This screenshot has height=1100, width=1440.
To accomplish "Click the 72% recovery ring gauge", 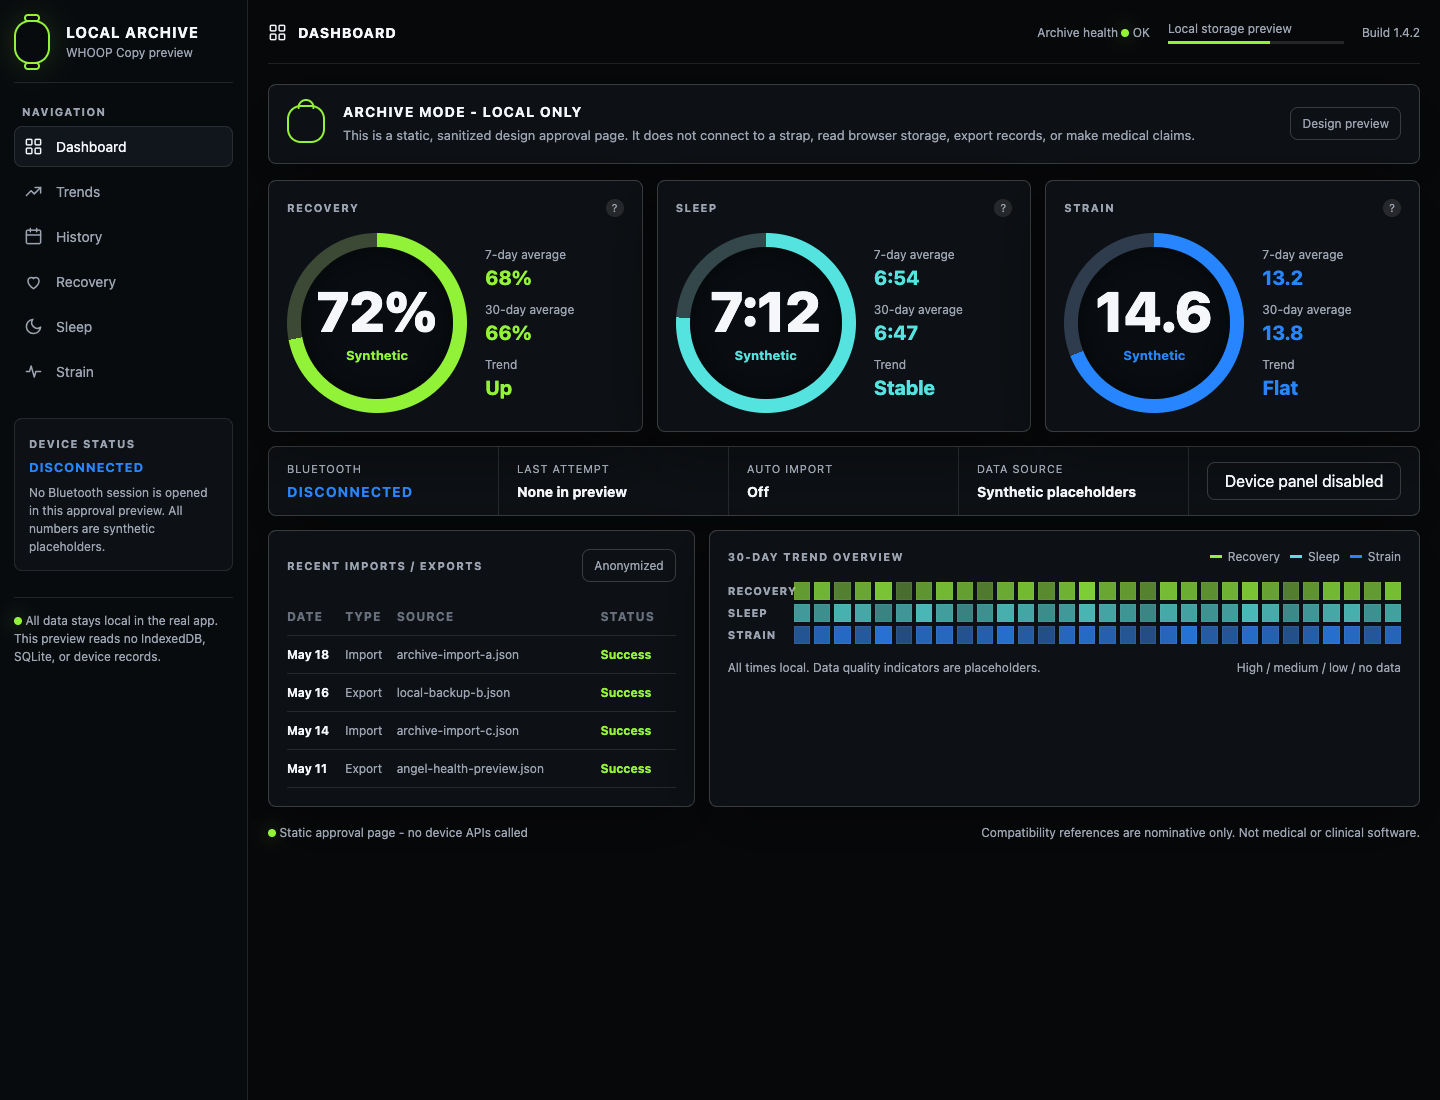I will pyautogui.click(x=377, y=323).
